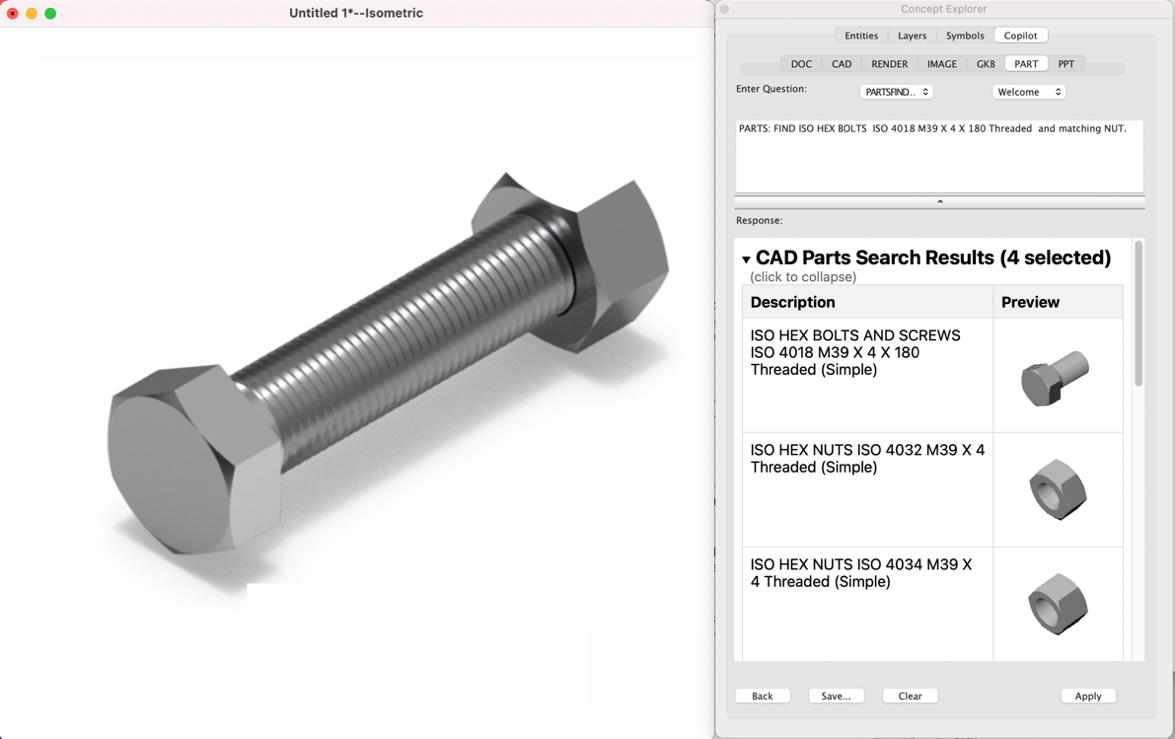
Task: Select the ISO HEX BOLTS AND SCREWS description
Action: coord(855,352)
